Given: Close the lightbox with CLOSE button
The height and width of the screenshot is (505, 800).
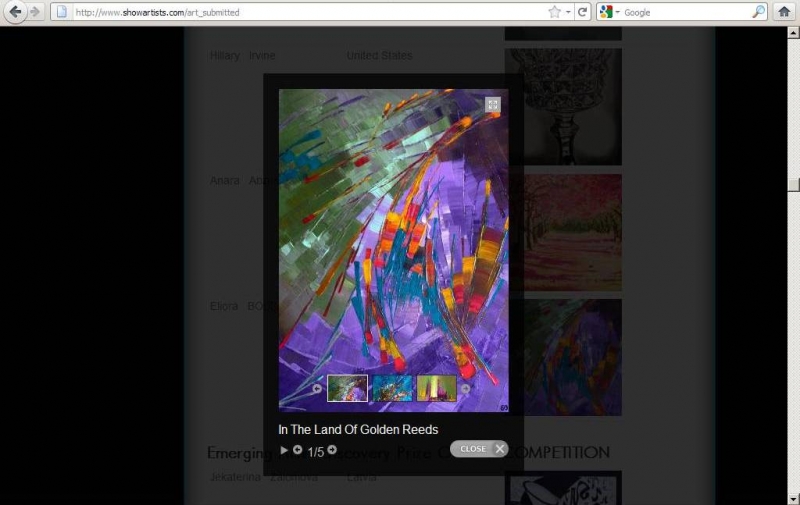Looking at the screenshot, I should pos(479,449).
